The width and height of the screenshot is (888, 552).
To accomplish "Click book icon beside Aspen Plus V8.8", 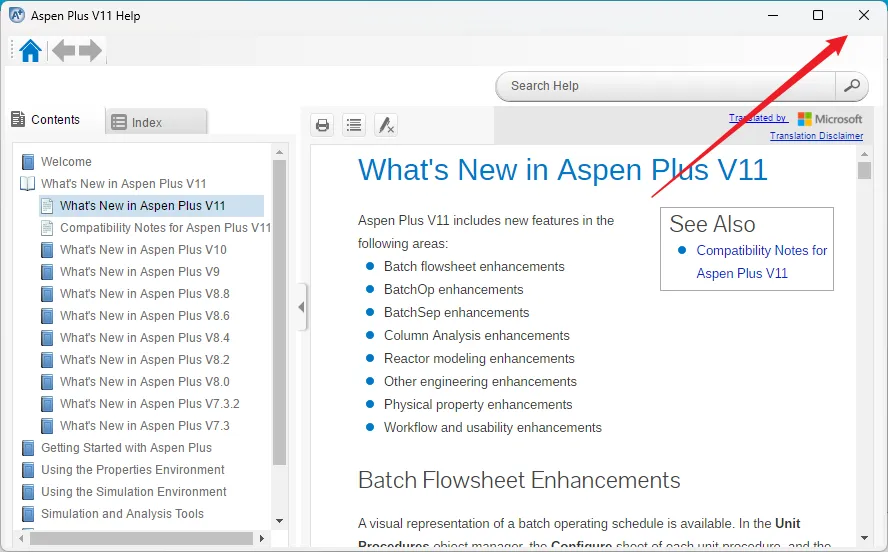I will click(x=48, y=294).
